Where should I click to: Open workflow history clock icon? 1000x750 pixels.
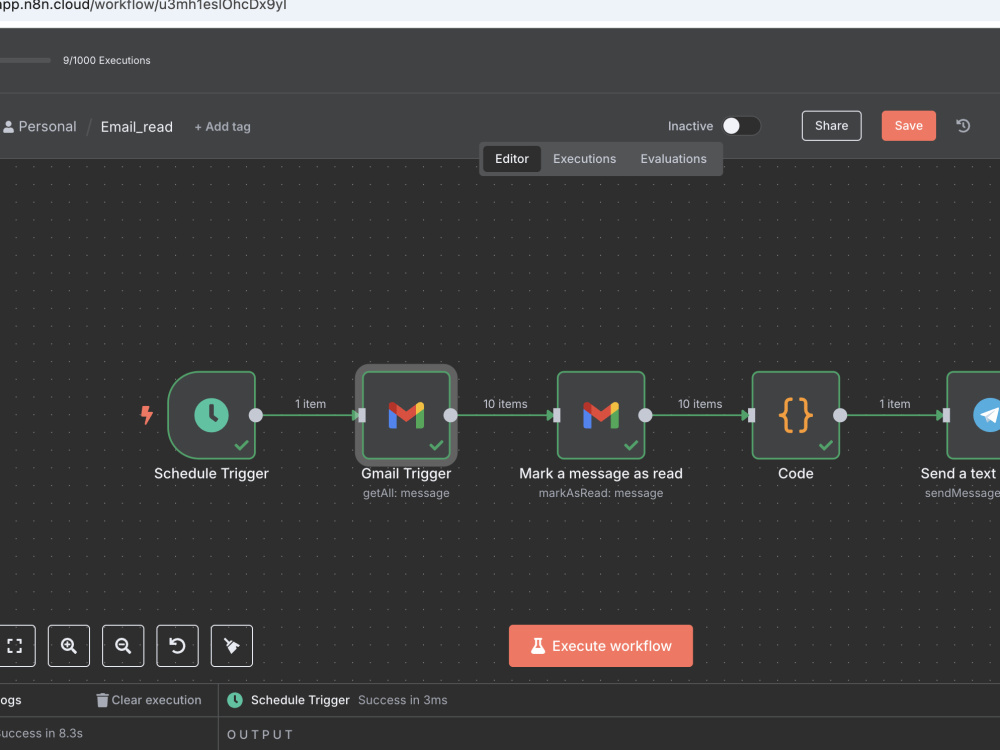click(x=963, y=126)
